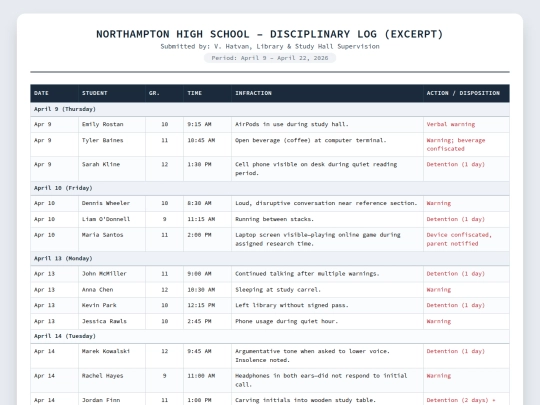Click Liam O'Donnell's 'Detention (1 day)' action
The height and width of the screenshot is (405, 540).
point(456,219)
